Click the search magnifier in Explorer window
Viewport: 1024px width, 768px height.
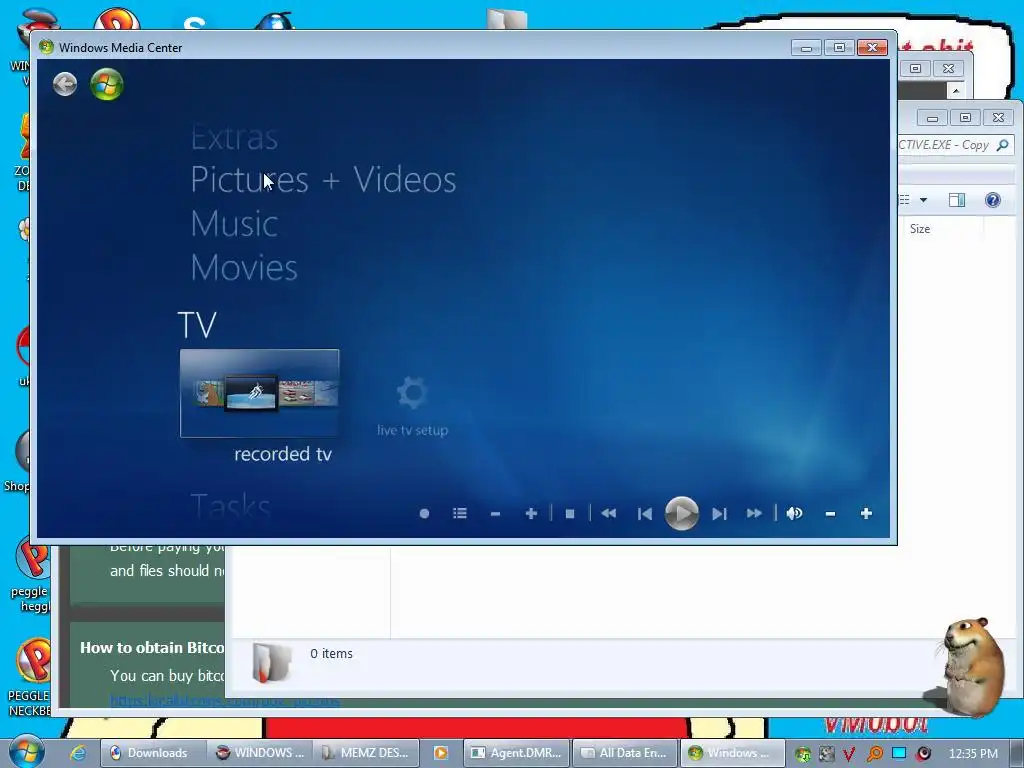click(x=1003, y=145)
